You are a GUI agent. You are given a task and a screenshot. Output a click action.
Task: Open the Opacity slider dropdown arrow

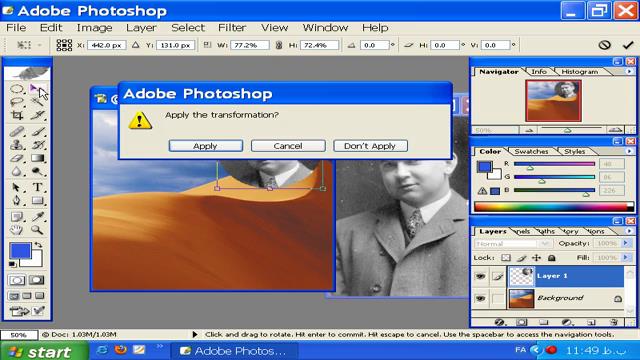[x=626, y=243]
